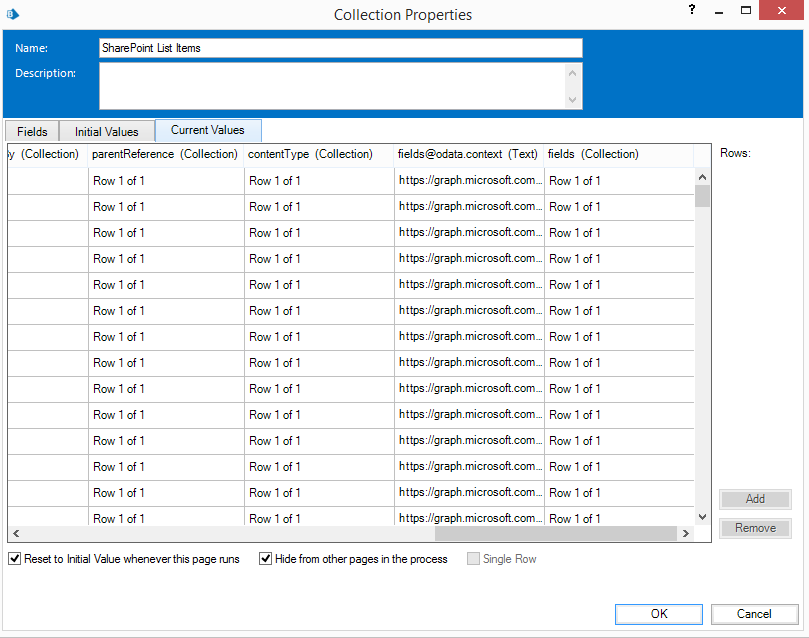Screen dimensions: 809x638
Task: Open help with the question mark button
Action: tap(692, 10)
